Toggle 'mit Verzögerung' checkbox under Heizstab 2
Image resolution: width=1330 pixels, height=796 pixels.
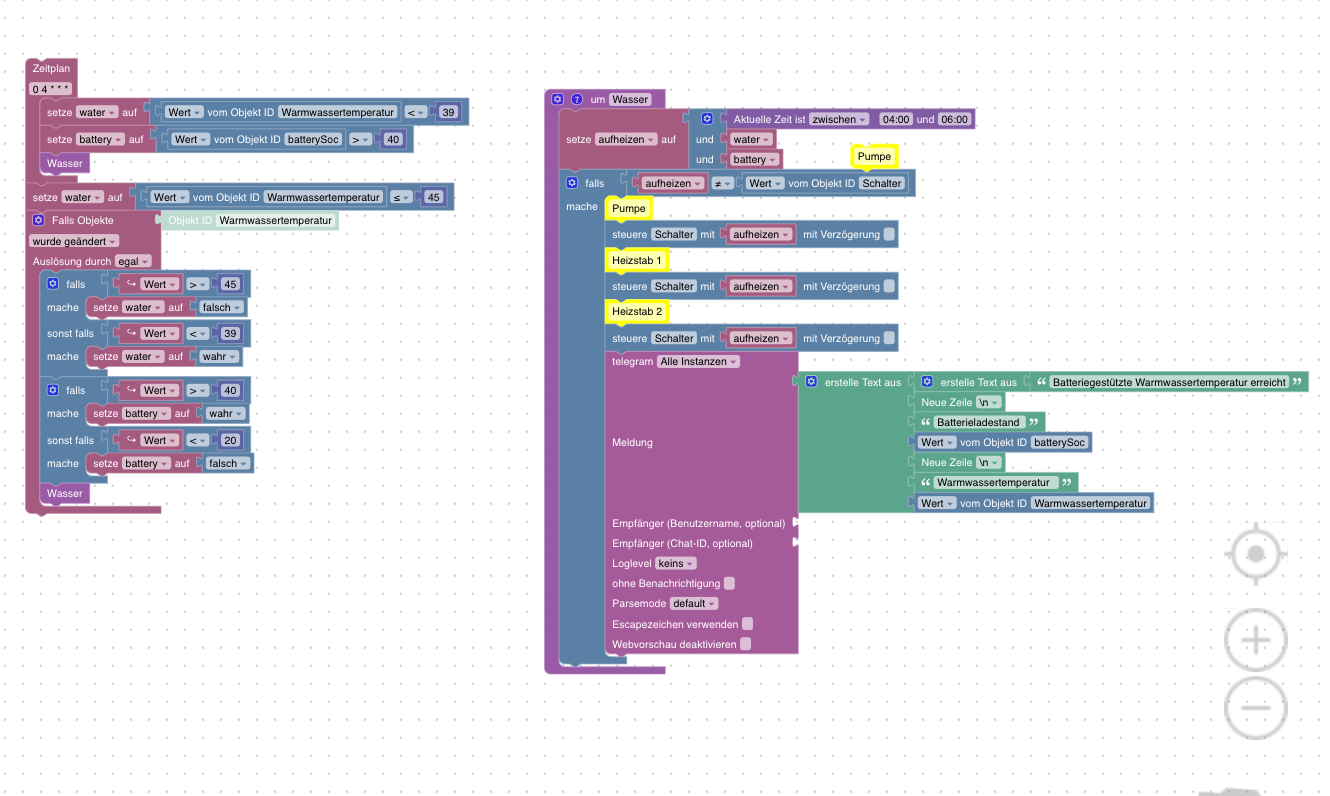tap(889, 338)
